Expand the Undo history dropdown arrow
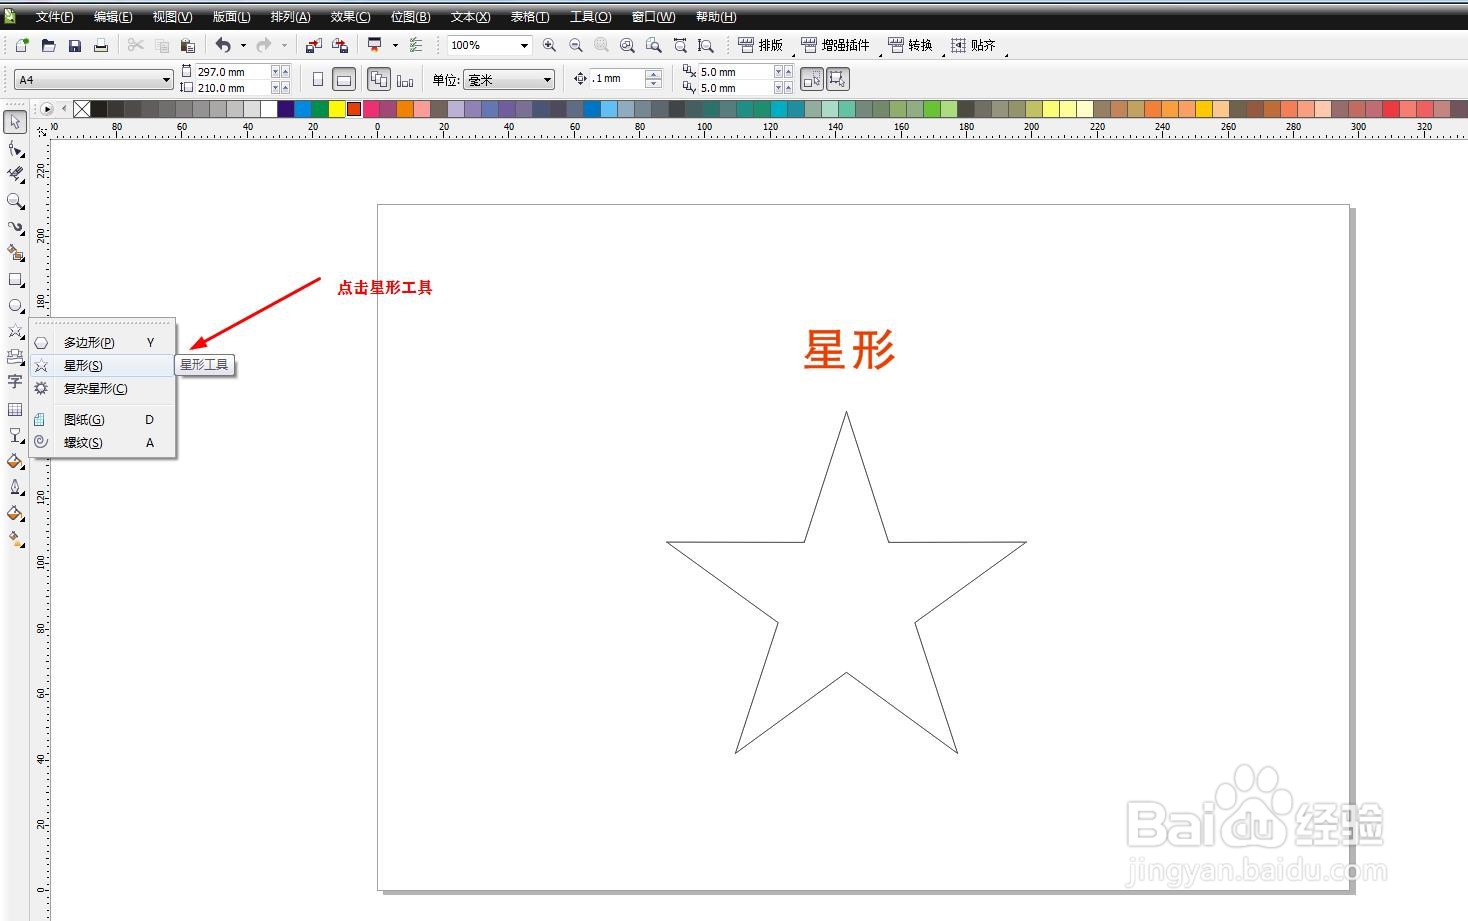This screenshot has height=921, width=1468. pyautogui.click(x=243, y=45)
